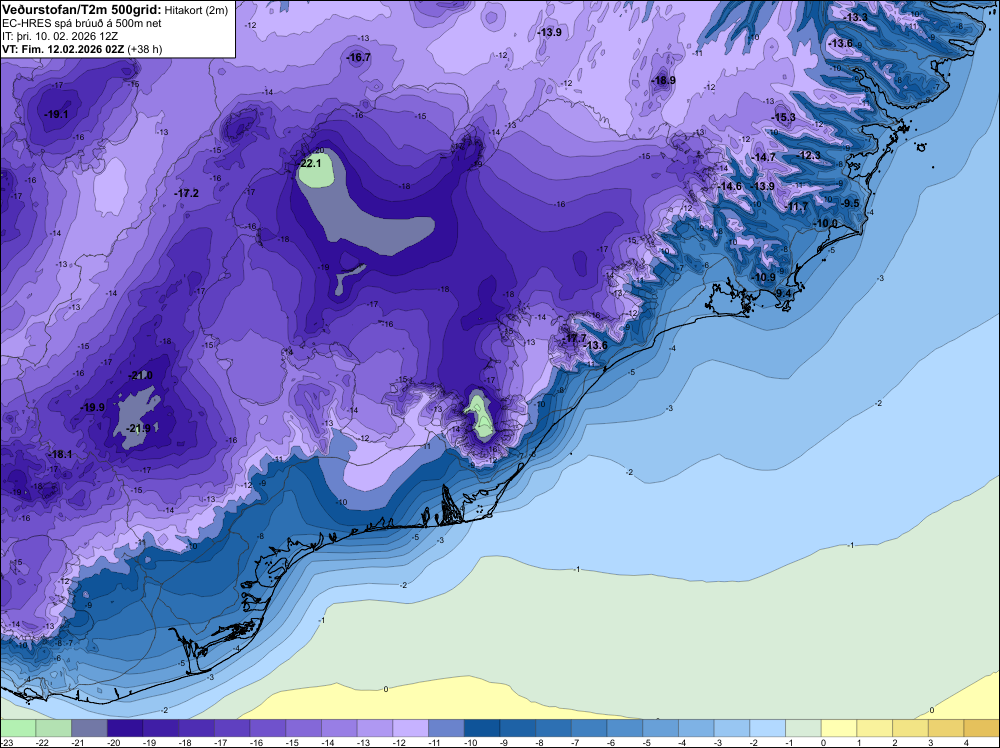Click the -21.9 temperature value
1000x748 pixels.
click(138, 429)
